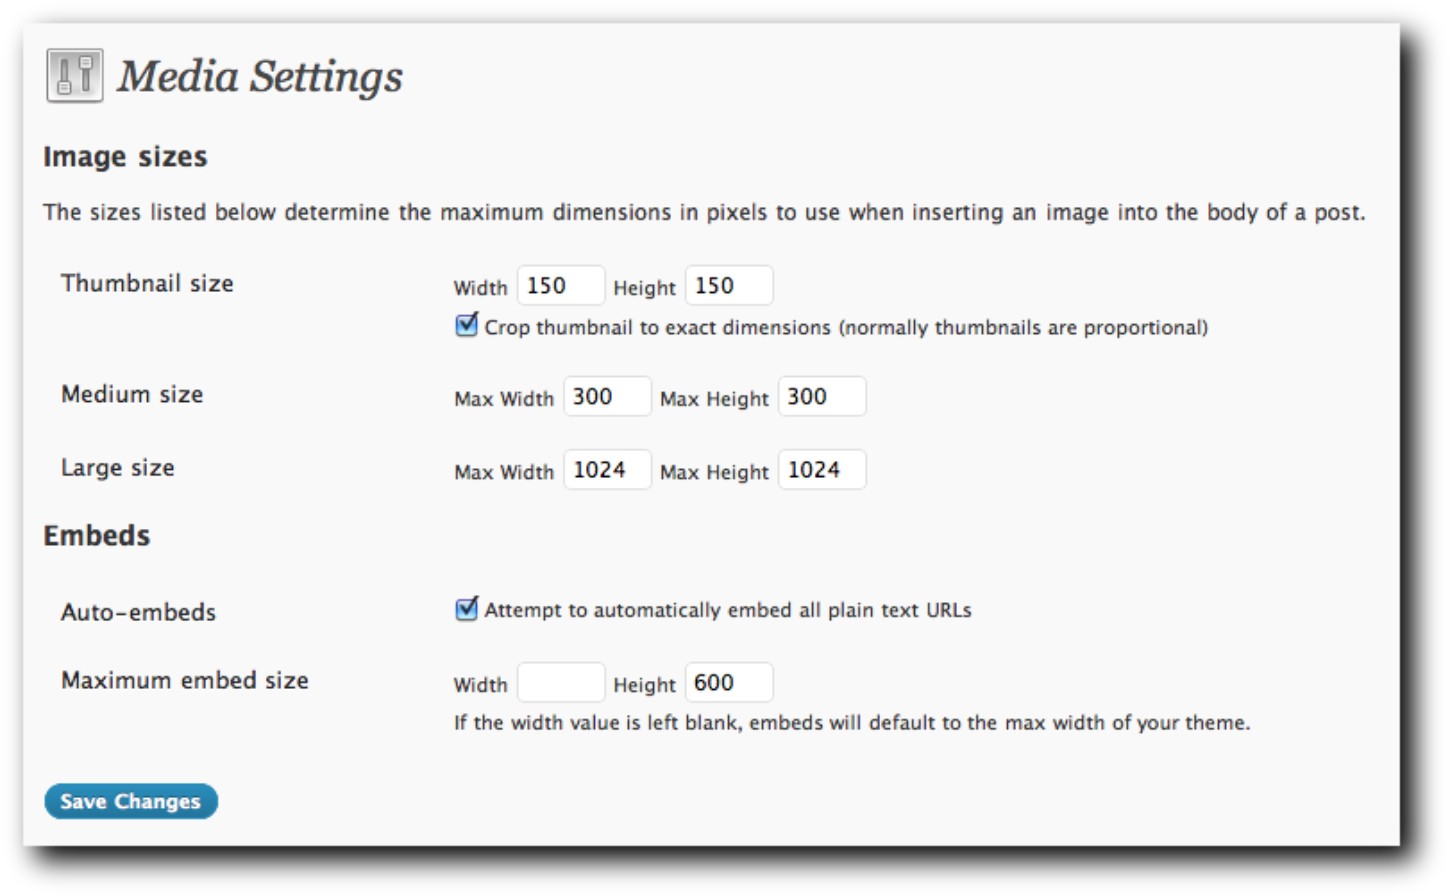1450x896 pixels.
Task: Select the Medium size Max Width field
Action: (x=607, y=396)
